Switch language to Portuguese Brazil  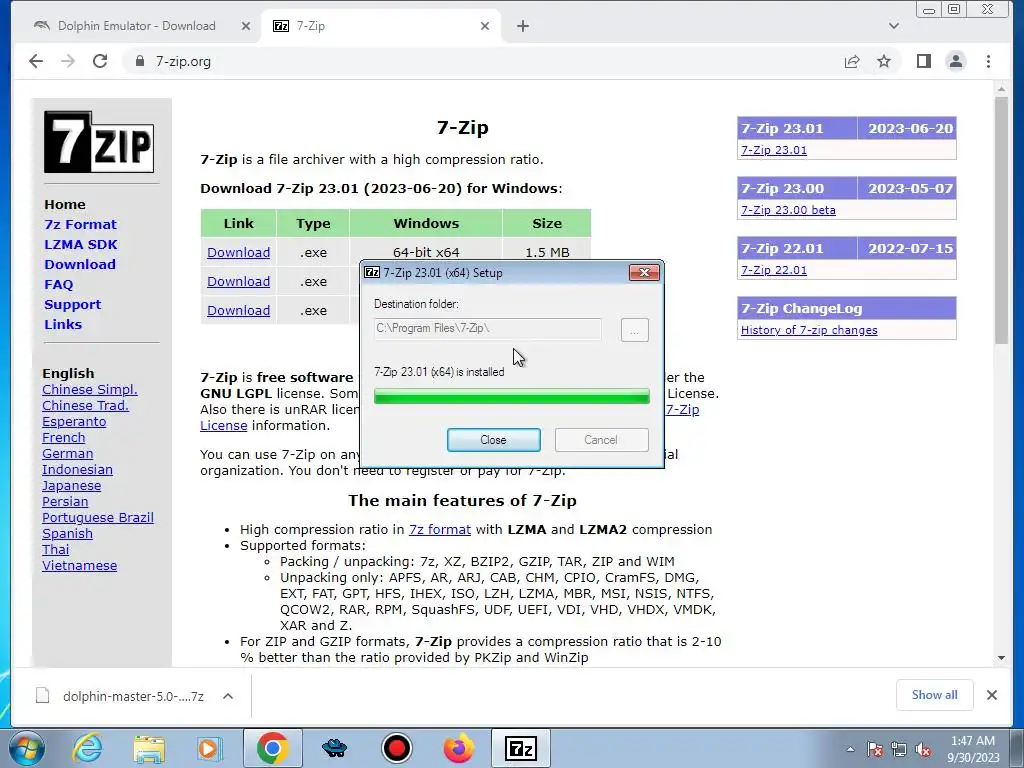[x=98, y=518]
